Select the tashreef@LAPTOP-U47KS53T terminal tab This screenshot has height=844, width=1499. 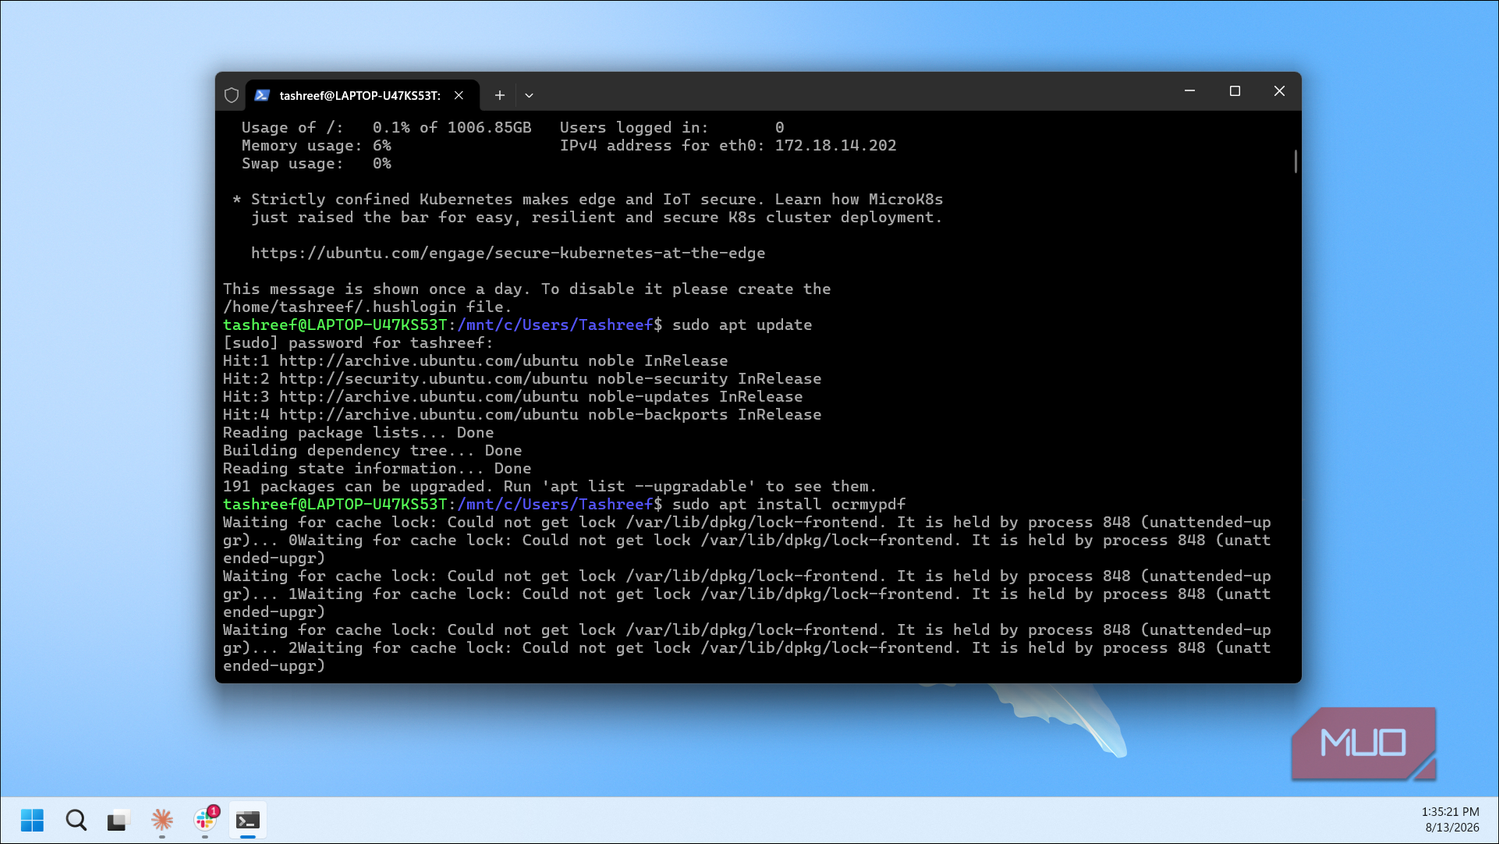pos(360,95)
